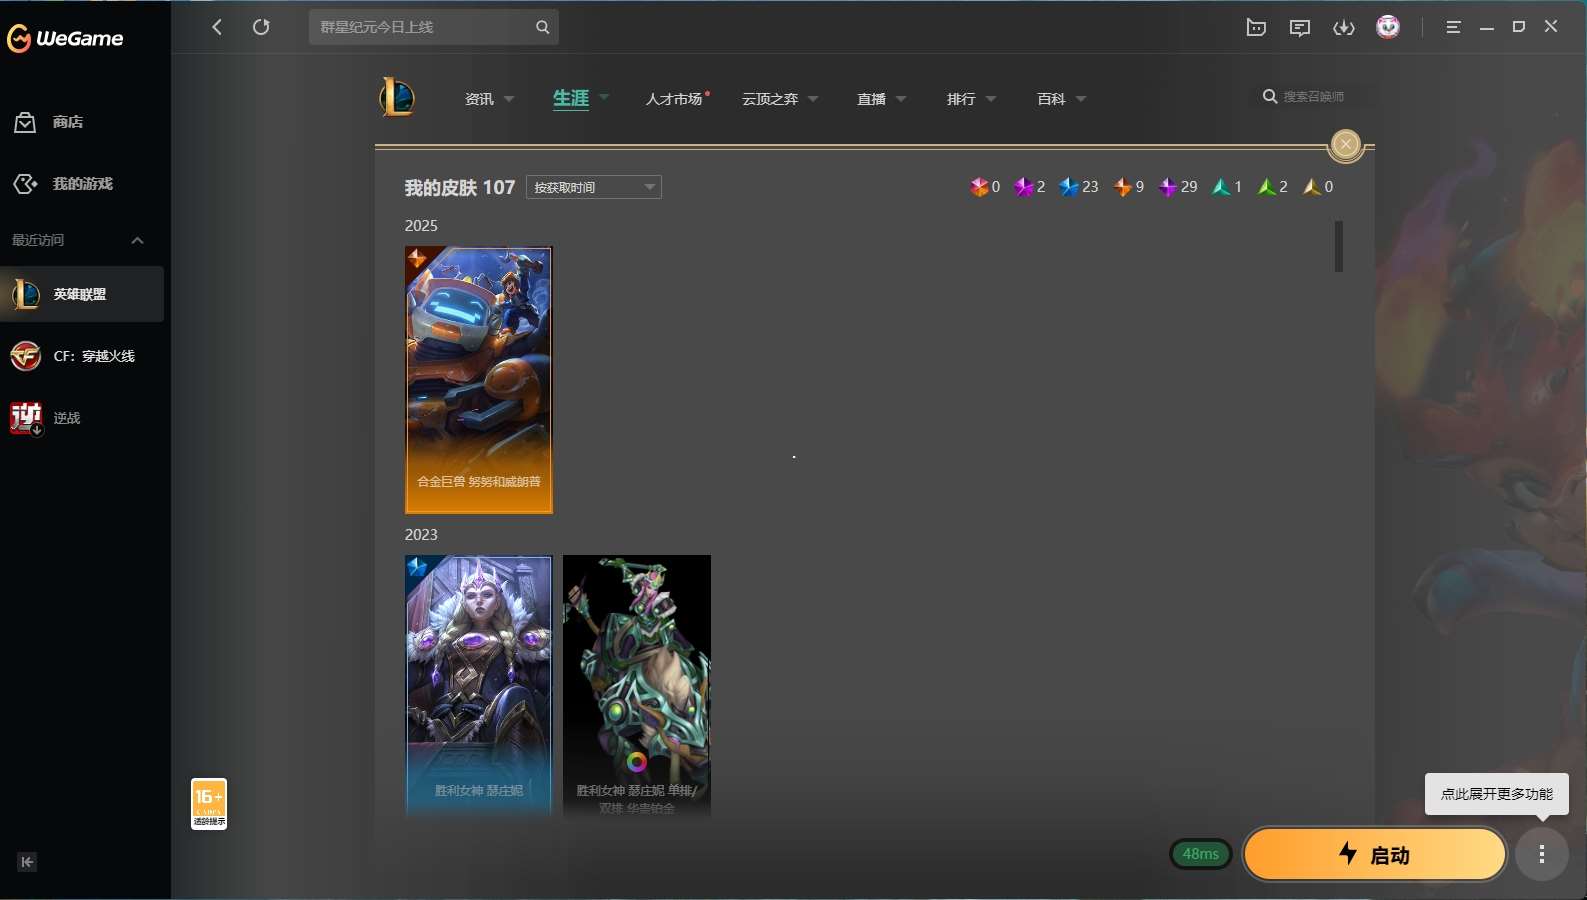Open the 资讯 dropdown menu

coord(489,99)
